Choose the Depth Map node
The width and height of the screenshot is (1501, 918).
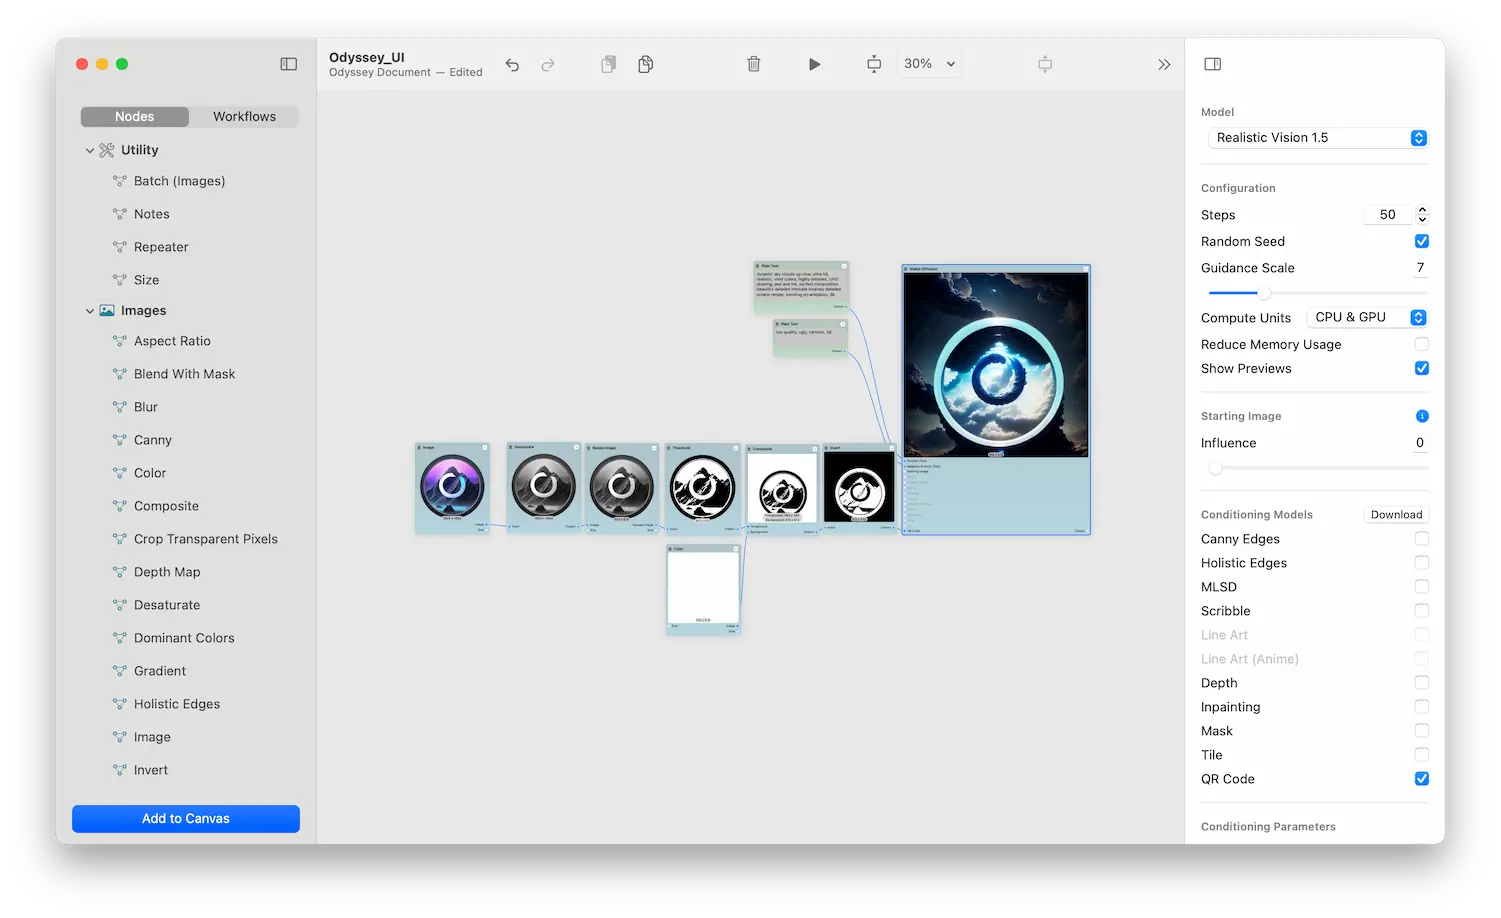pyautogui.click(x=167, y=572)
